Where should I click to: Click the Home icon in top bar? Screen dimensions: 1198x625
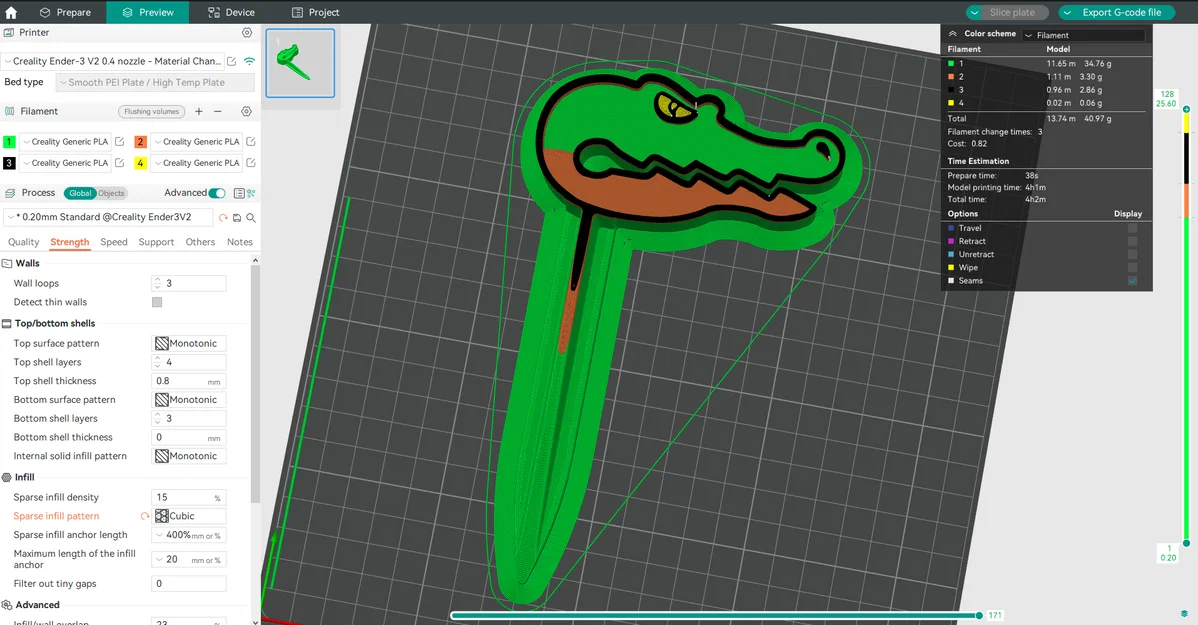11,12
